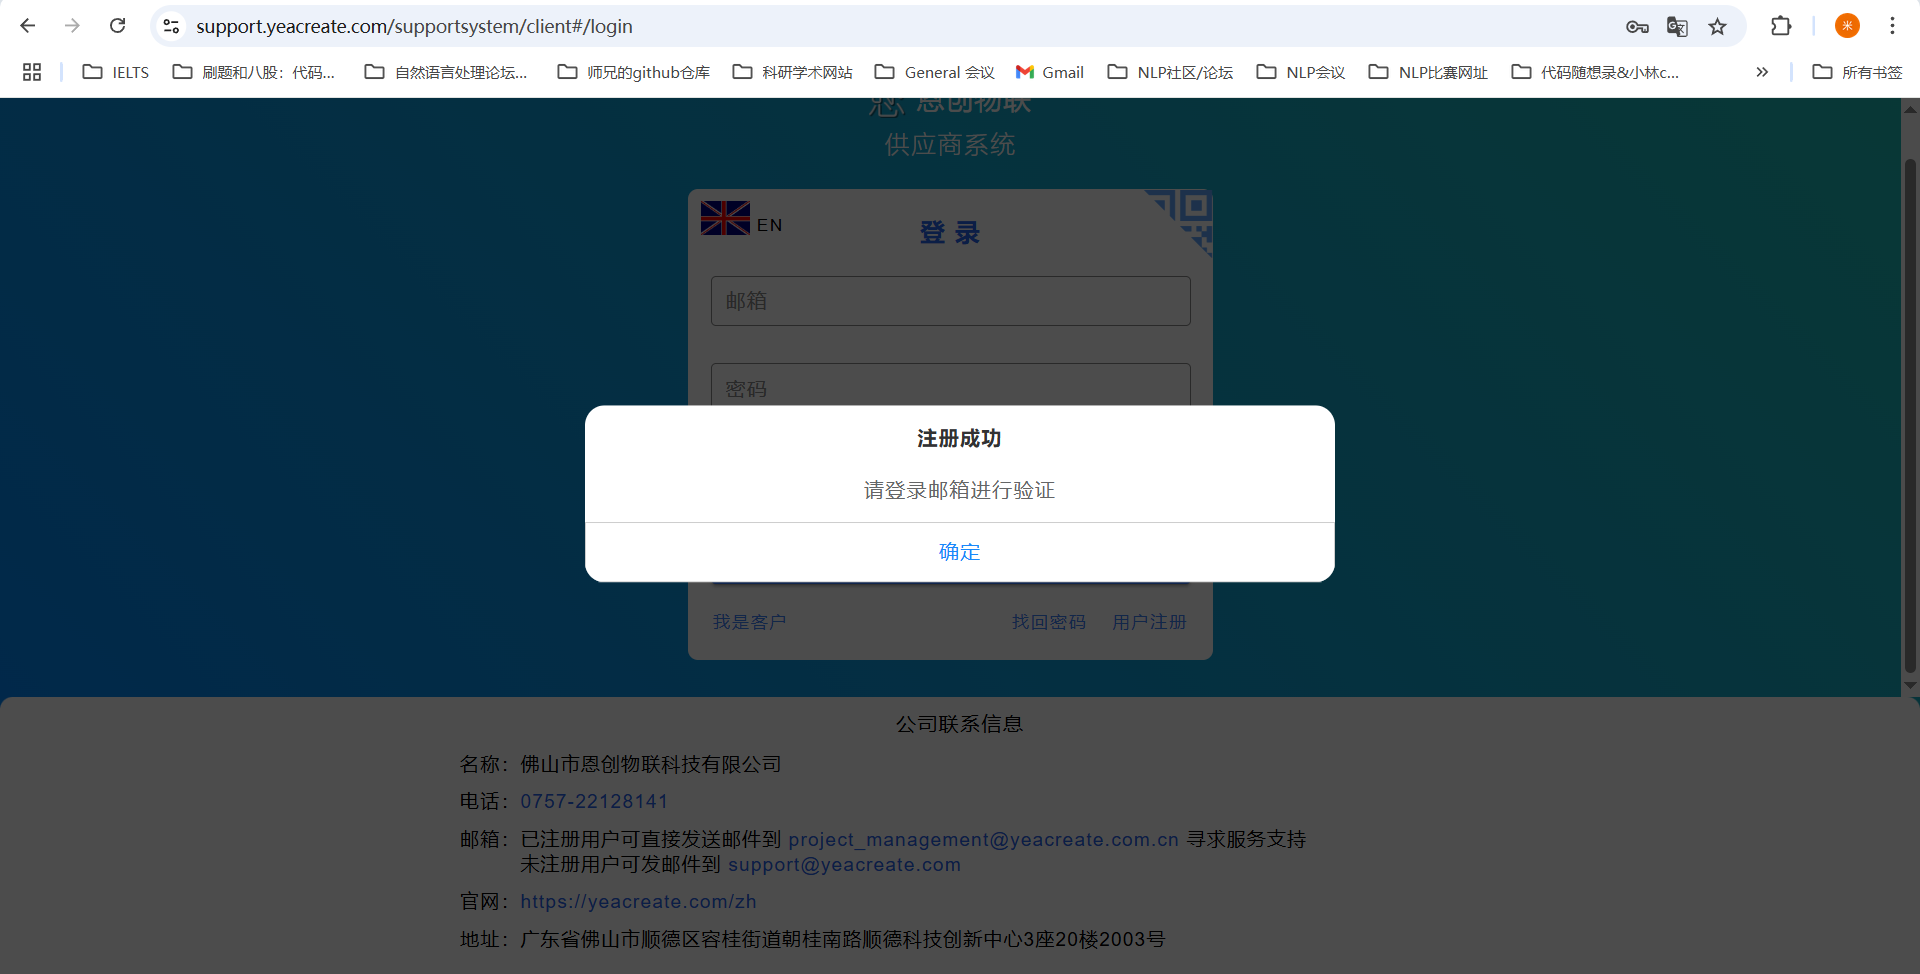
Task: Reload the page with refresh icon
Action: pyautogui.click(x=117, y=26)
